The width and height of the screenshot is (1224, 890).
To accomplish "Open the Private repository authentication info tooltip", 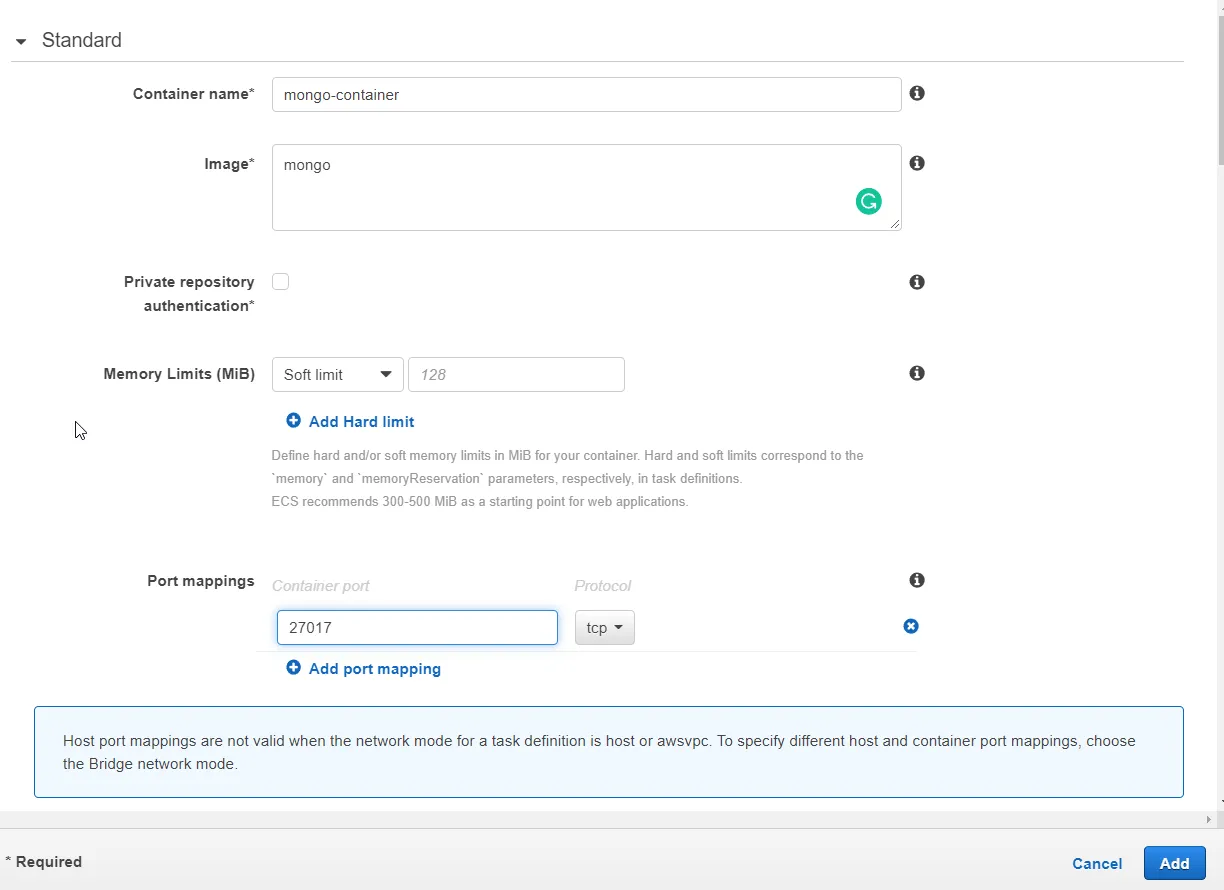I will [x=916, y=282].
